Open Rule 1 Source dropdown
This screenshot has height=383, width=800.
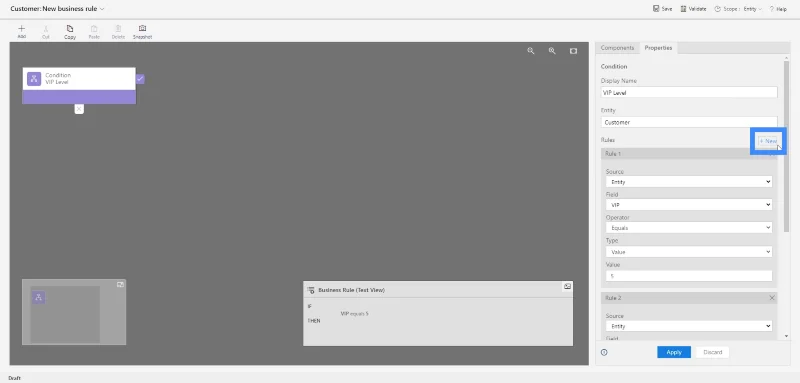coord(689,182)
